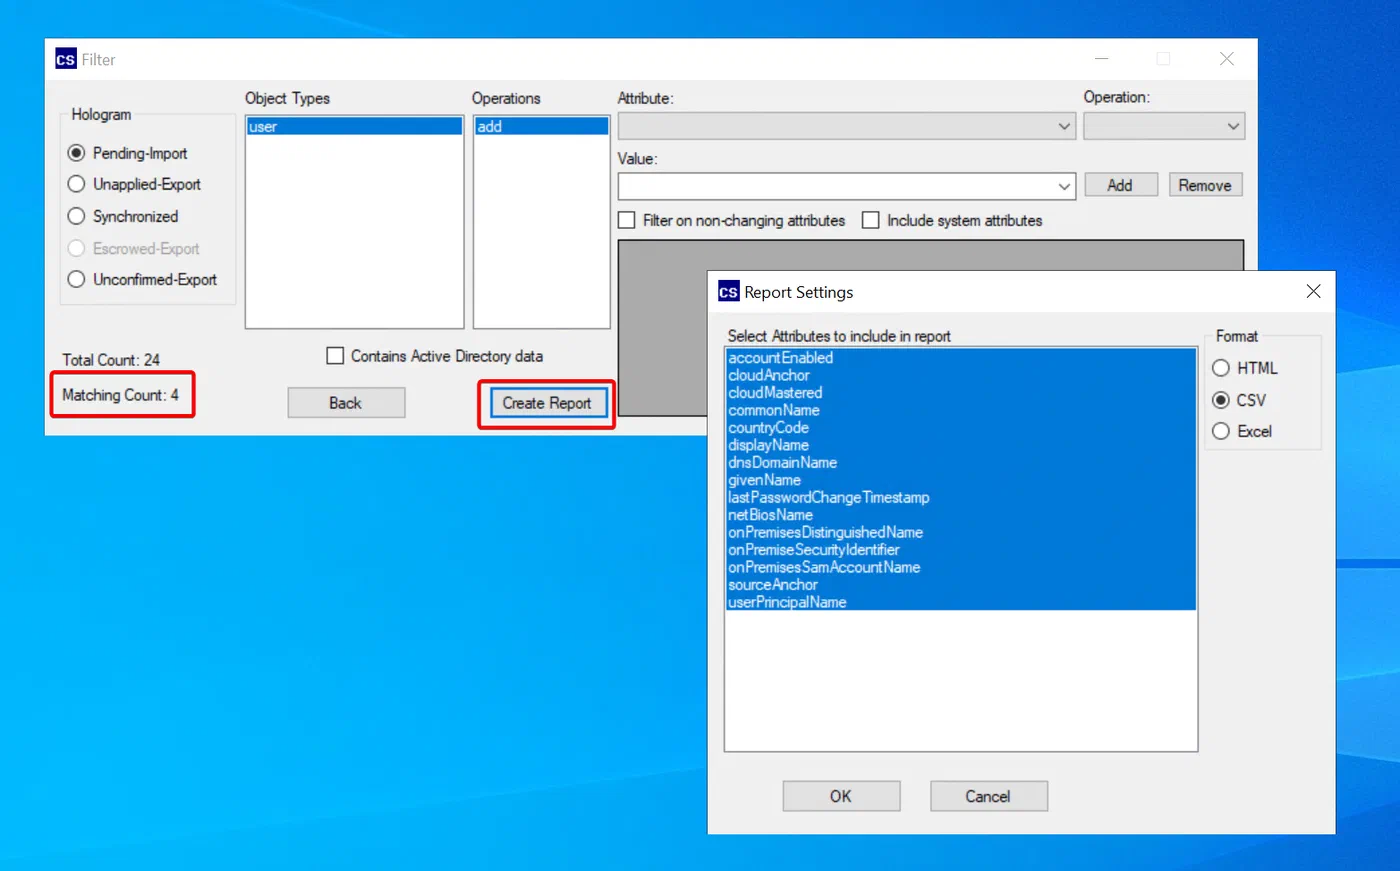
Task: Click onPremiseSecurityIdentifier attribute row
Action: click(x=960, y=550)
